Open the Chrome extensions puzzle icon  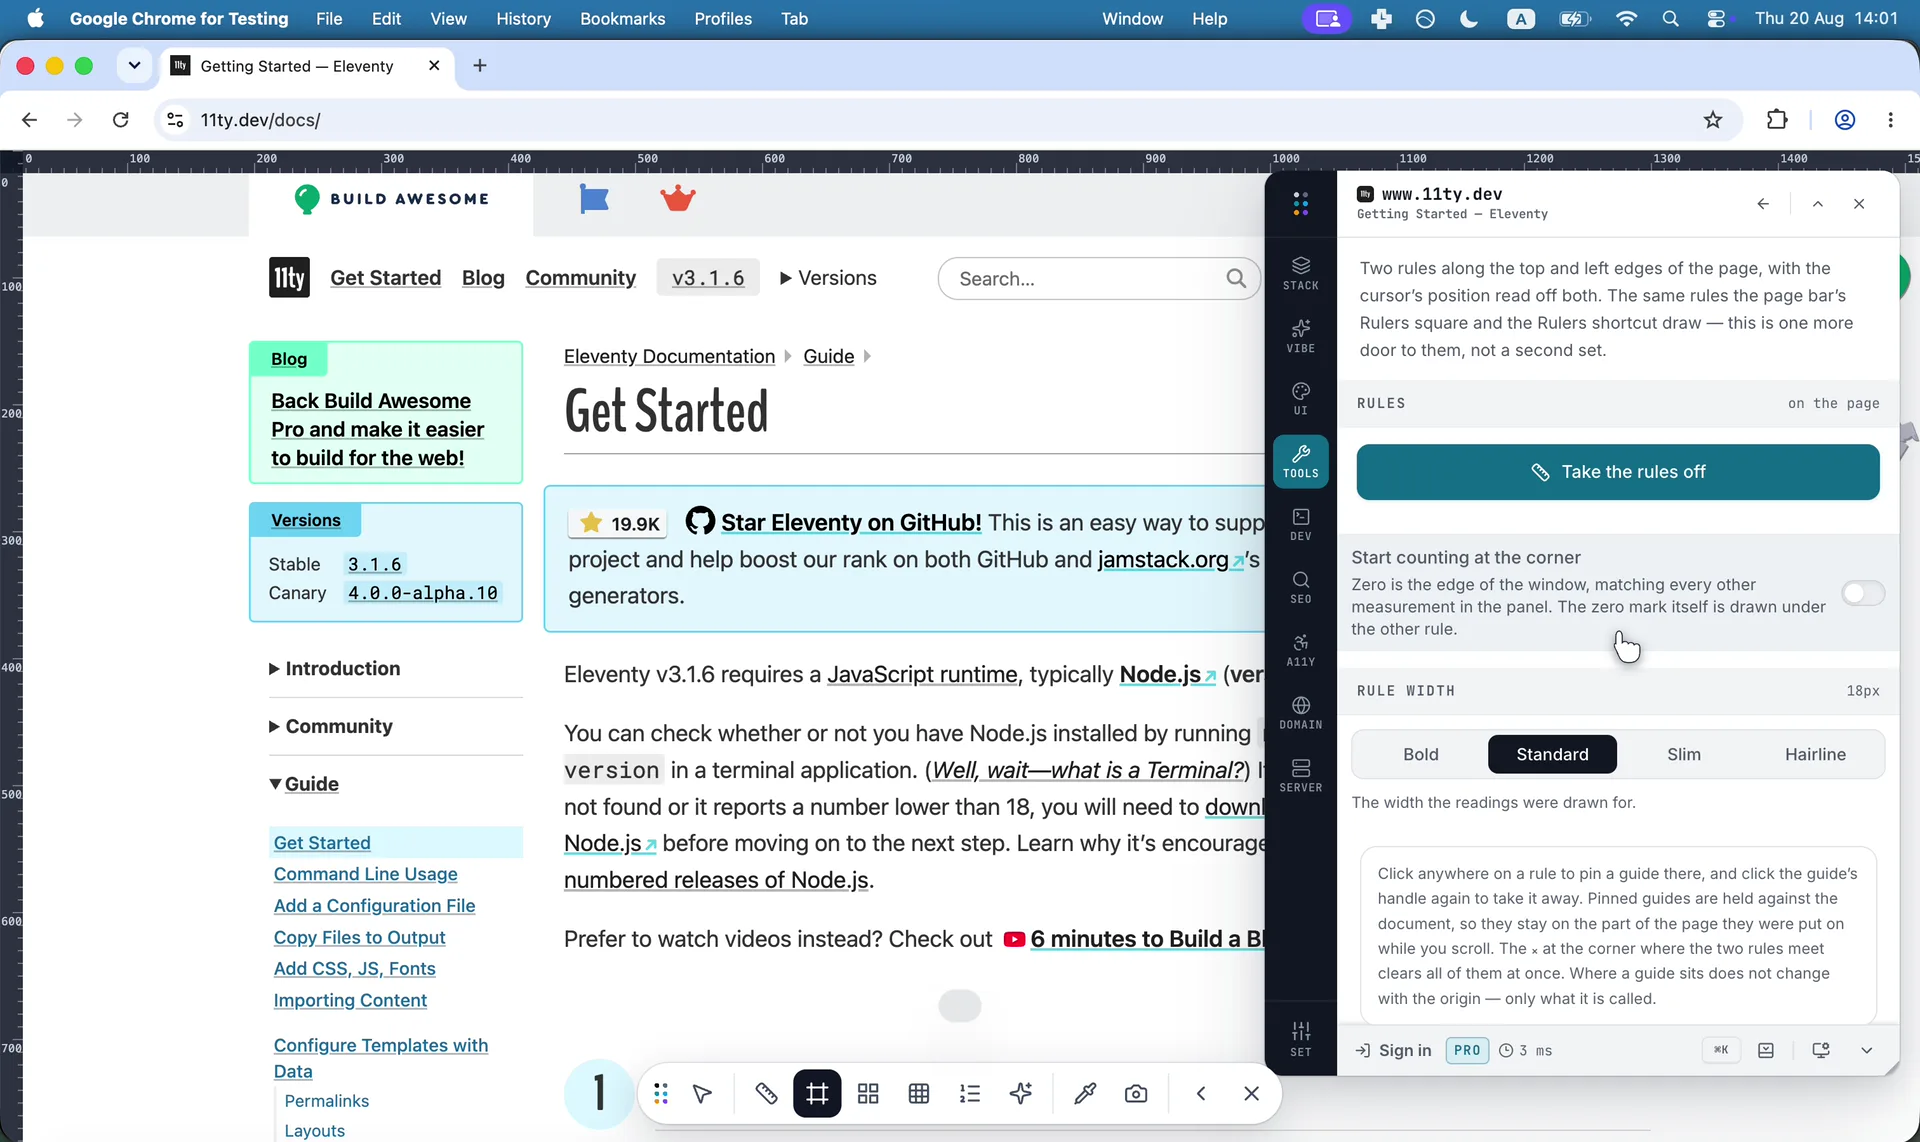point(1777,120)
